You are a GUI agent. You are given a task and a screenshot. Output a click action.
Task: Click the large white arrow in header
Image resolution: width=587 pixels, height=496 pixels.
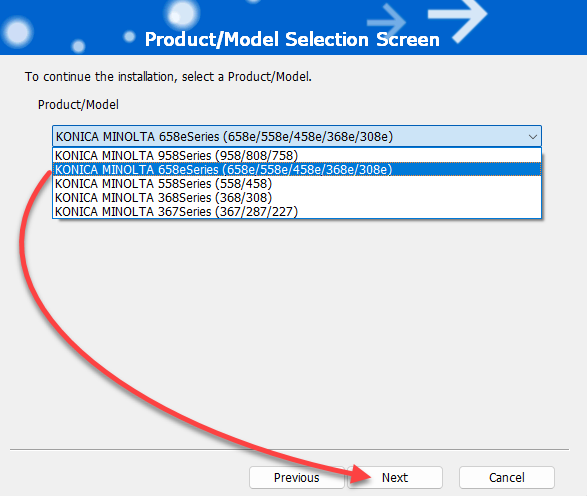(x=458, y=19)
